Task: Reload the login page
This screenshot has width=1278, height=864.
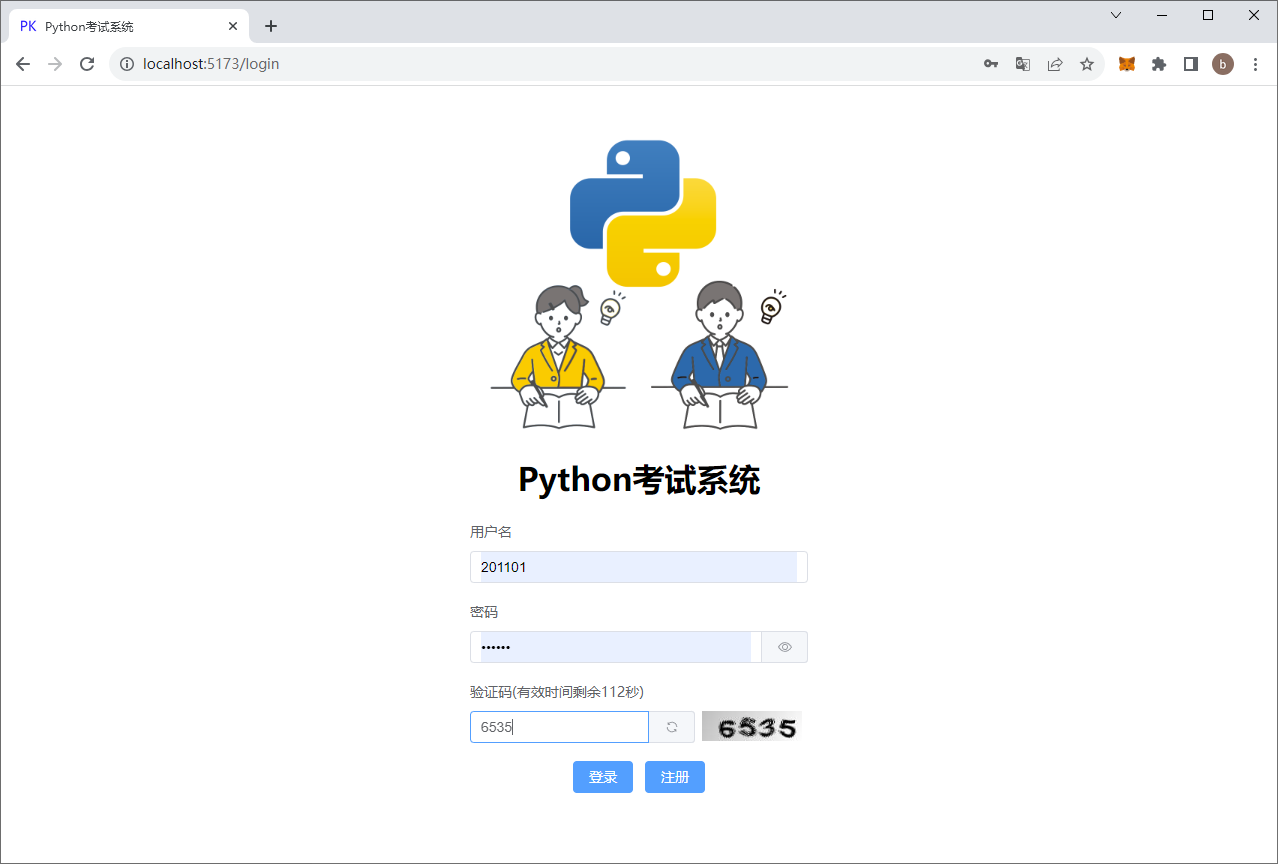Action: (x=87, y=64)
